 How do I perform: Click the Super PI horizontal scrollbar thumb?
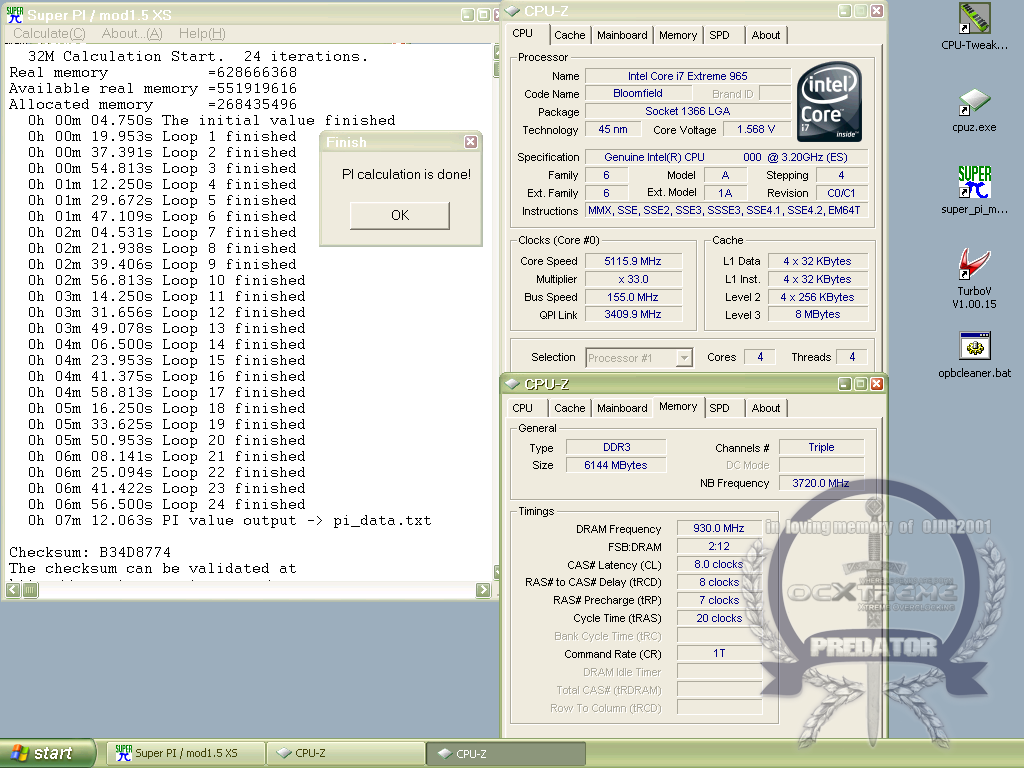[x=30, y=590]
